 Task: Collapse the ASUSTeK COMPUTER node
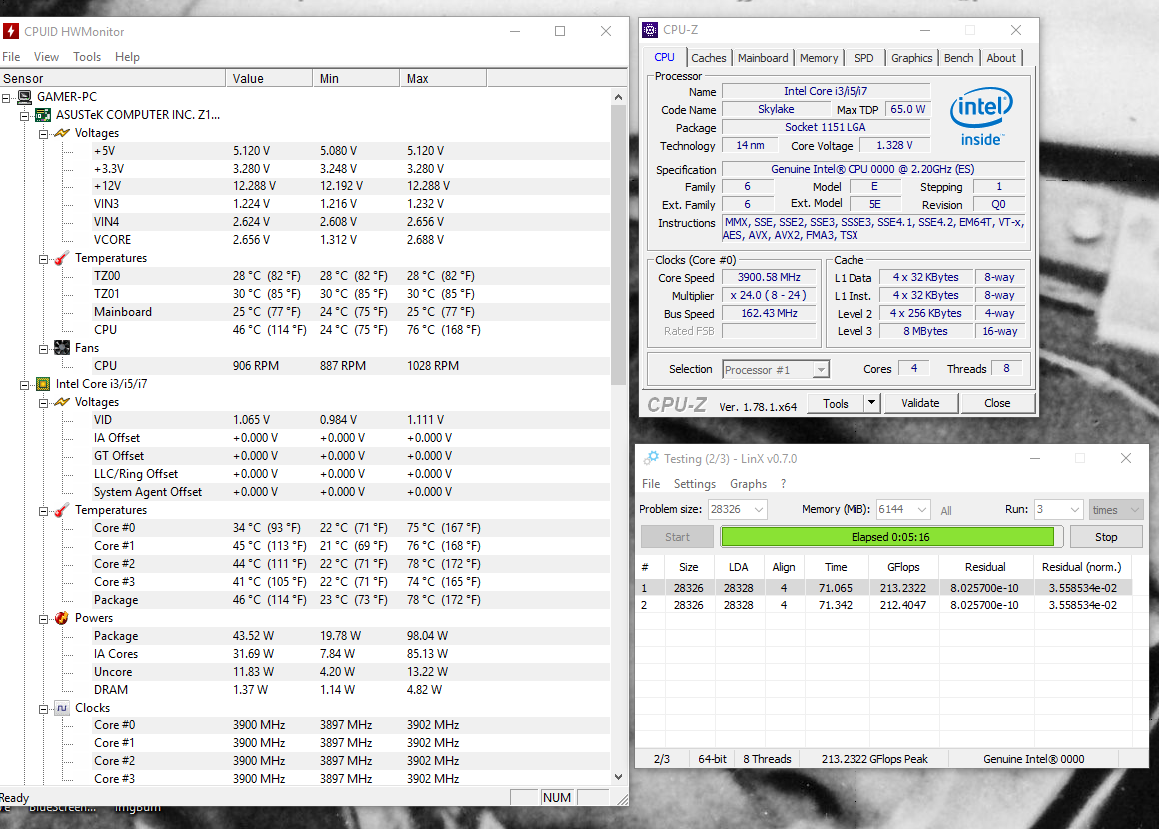(24, 115)
